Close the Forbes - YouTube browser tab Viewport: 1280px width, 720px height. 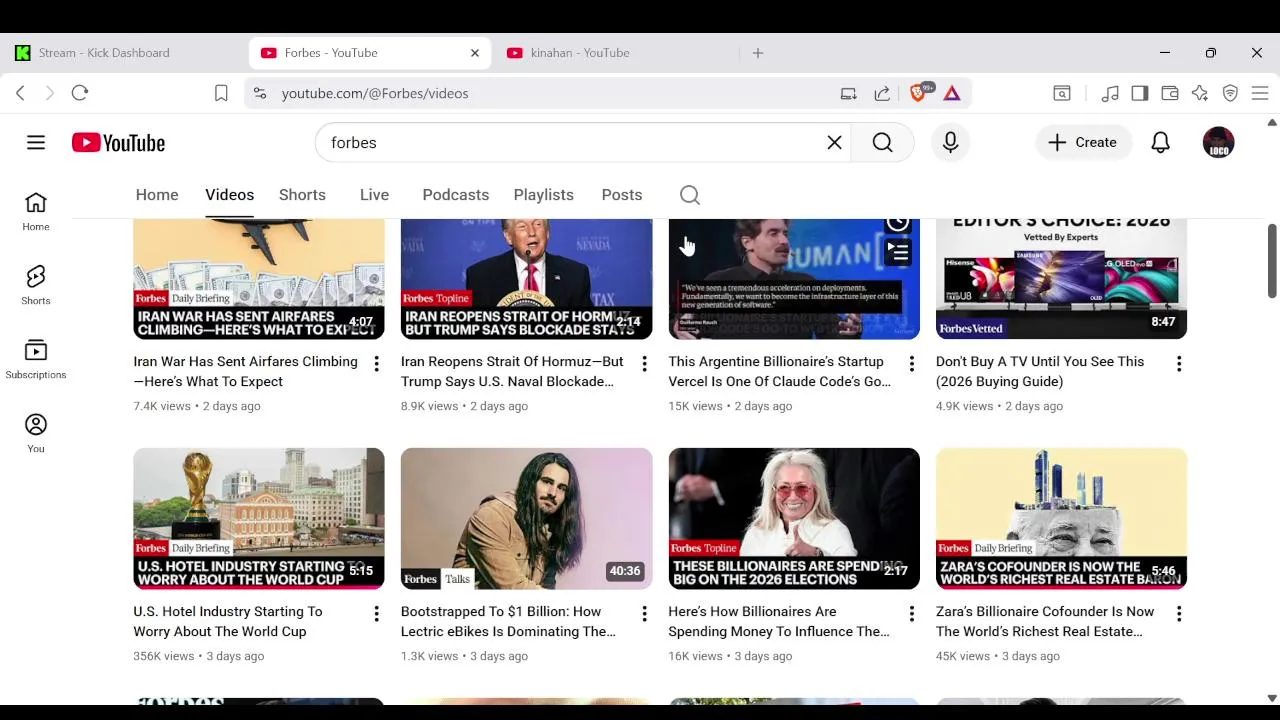(475, 53)
